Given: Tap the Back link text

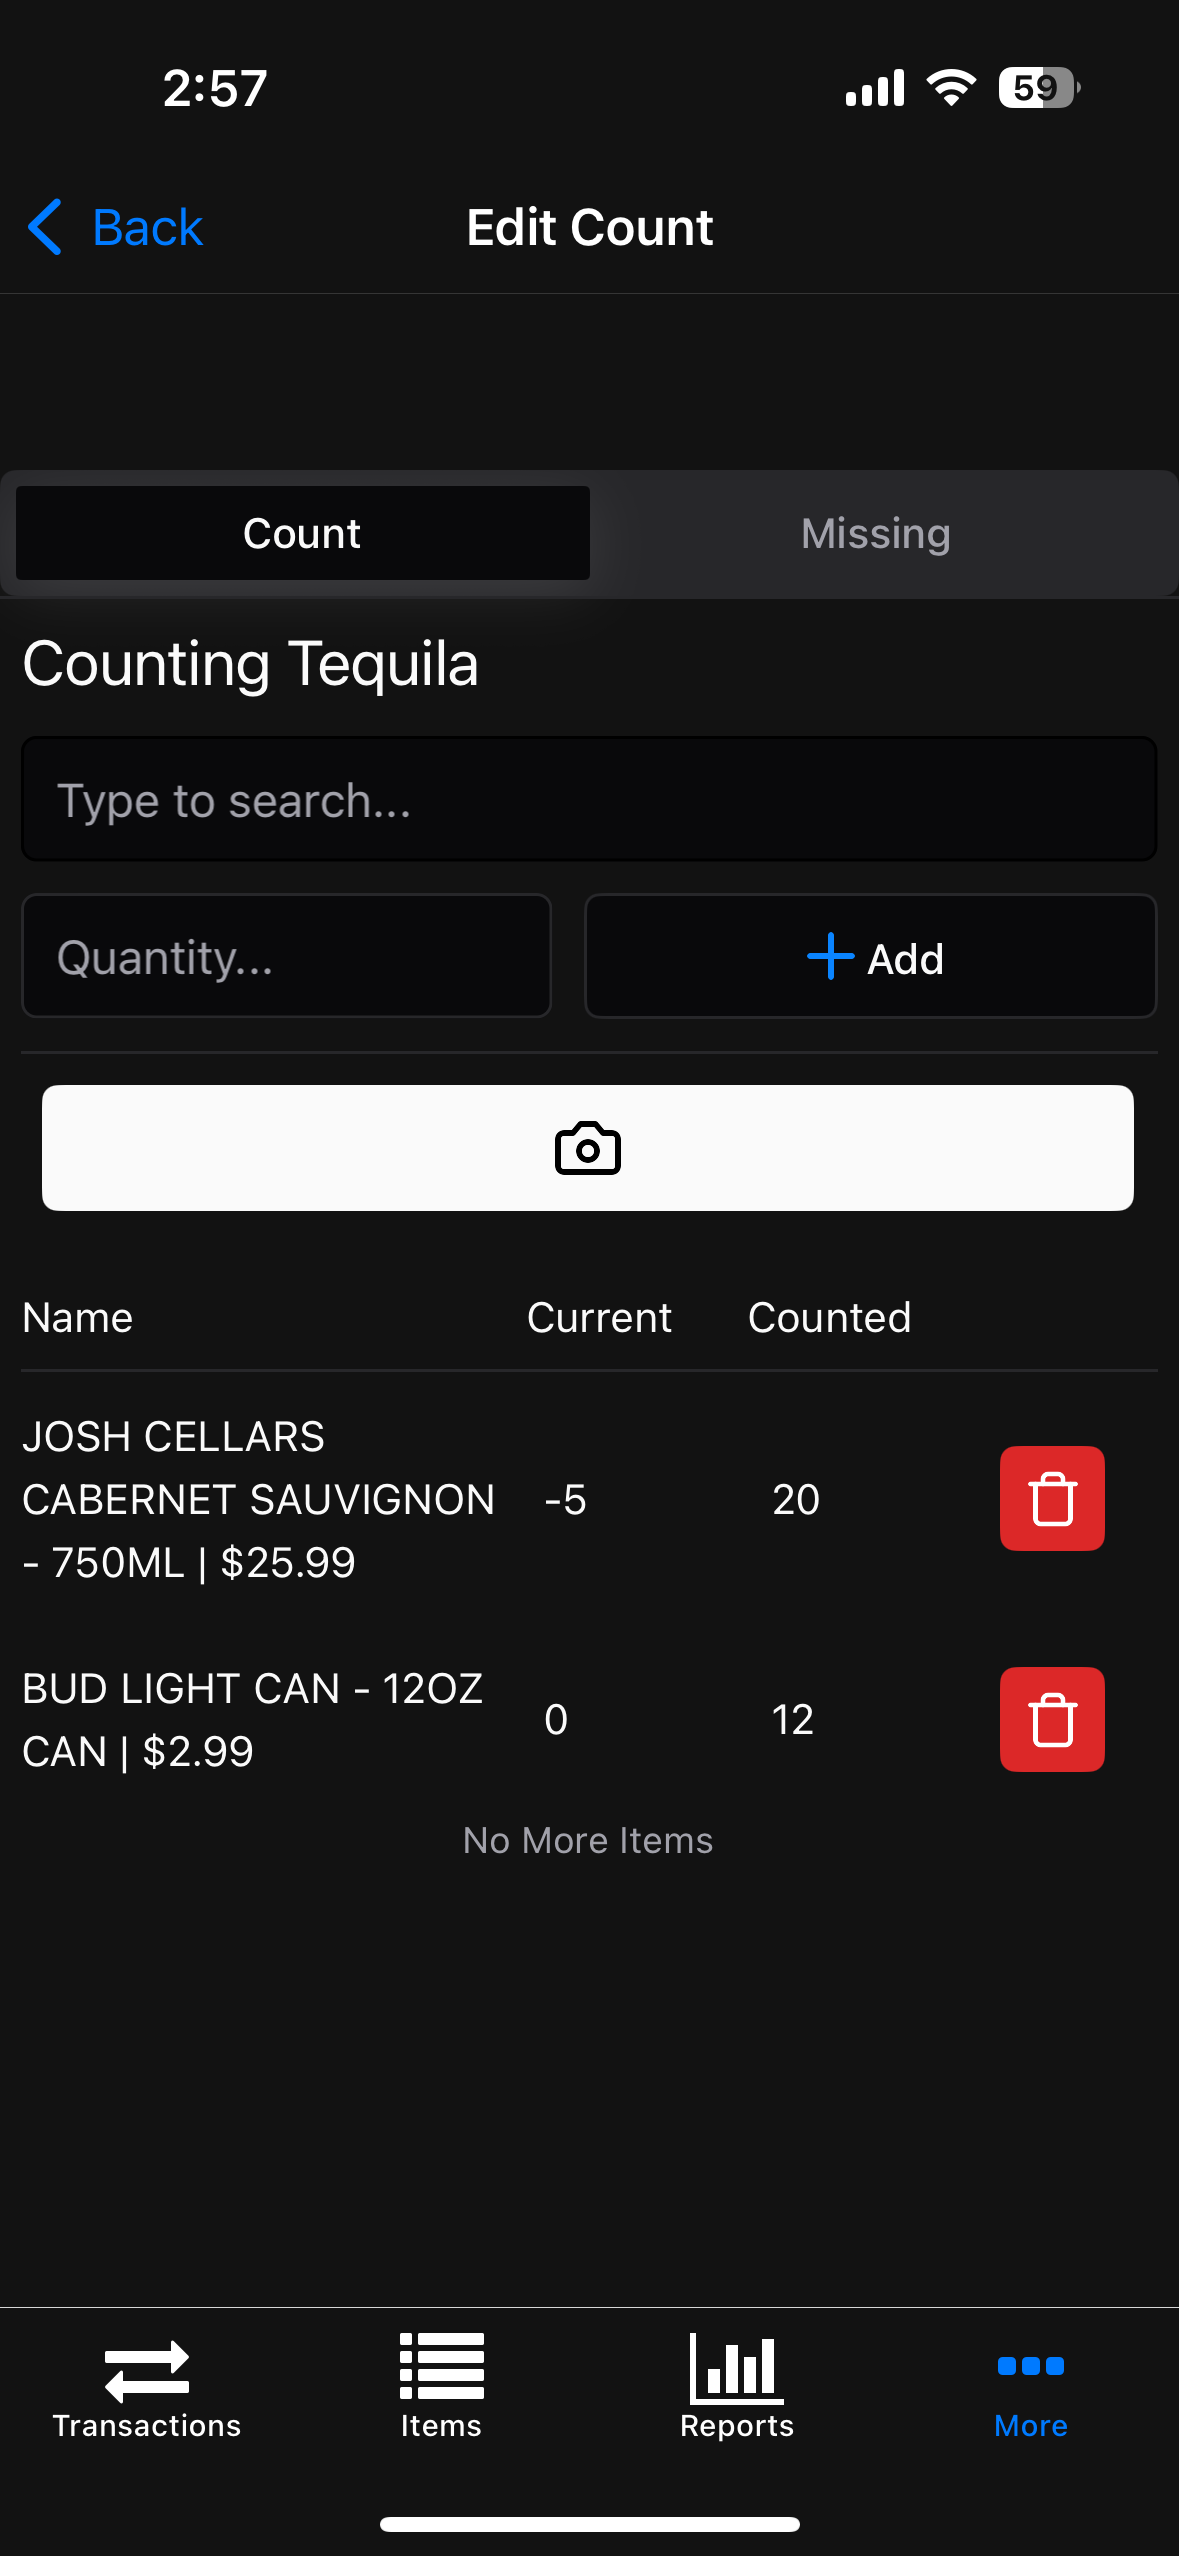Looking at the screenshot, I should click(148, 227).
